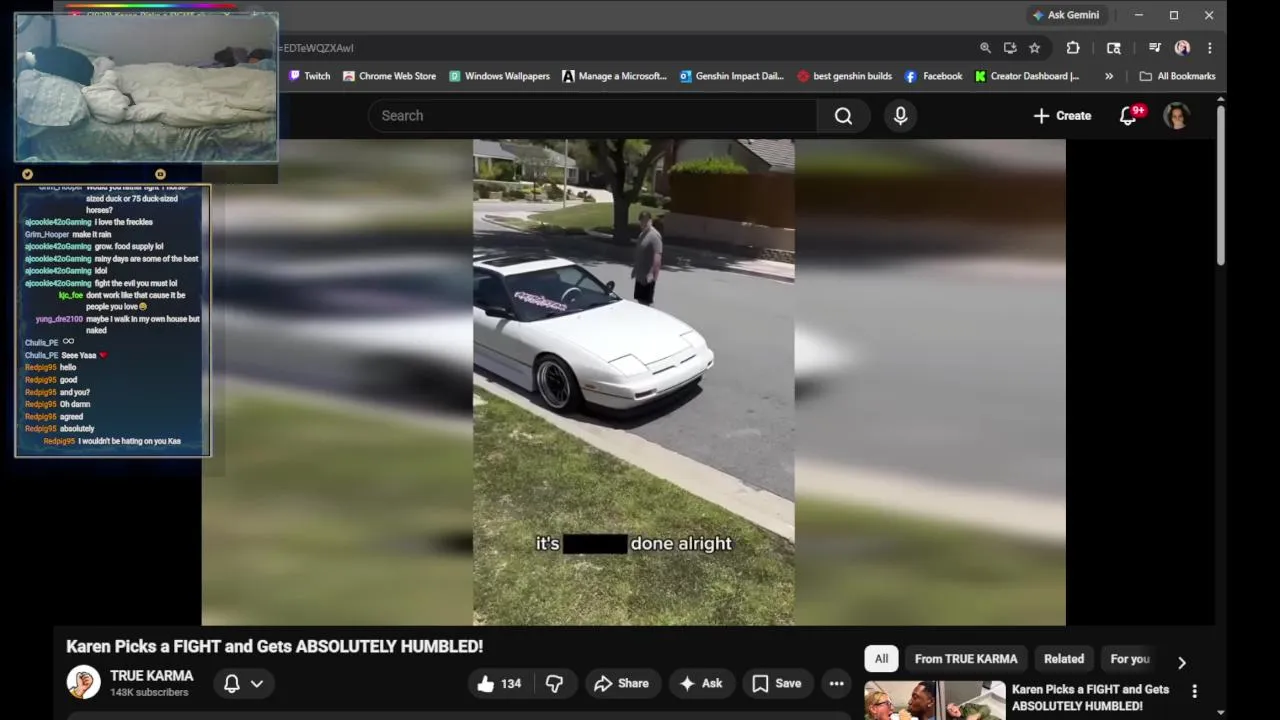The height and width of the screenshot is (720, 1280).
Task: Open Chrome Extensions puzzle icon
Action: coord(1073,48)
